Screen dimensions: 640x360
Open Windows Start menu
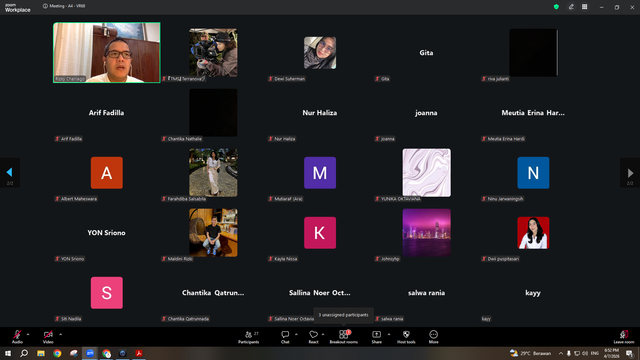[x=8, y=353]
